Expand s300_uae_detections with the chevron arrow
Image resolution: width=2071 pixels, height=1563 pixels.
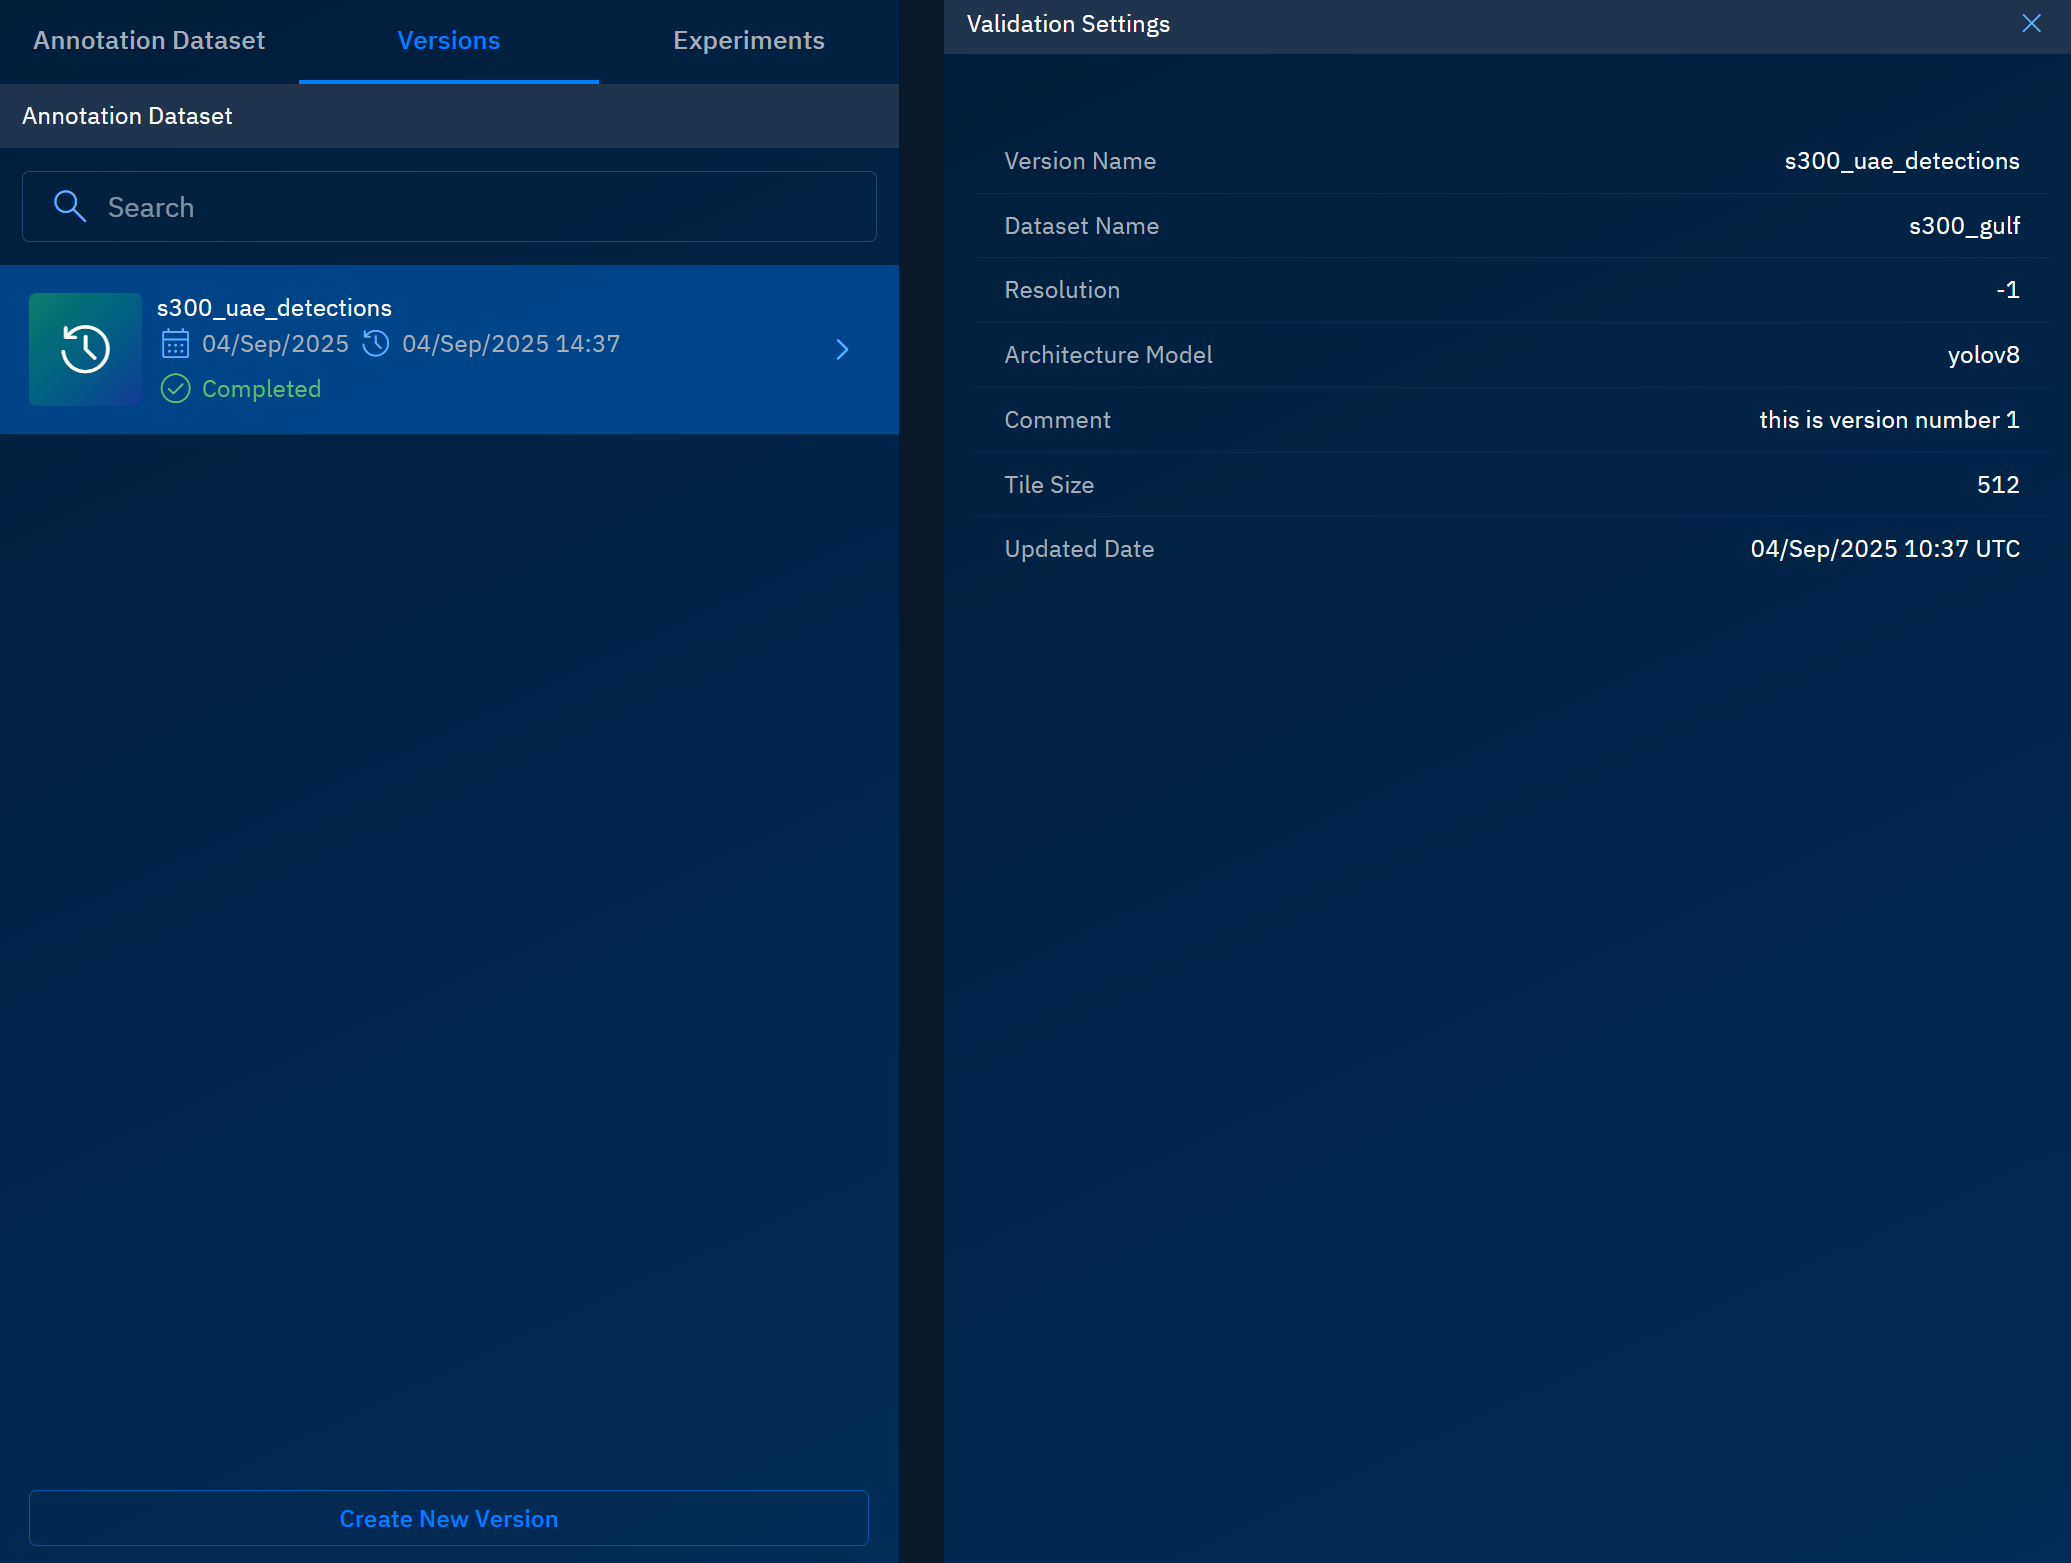click(x=842, y=349)
